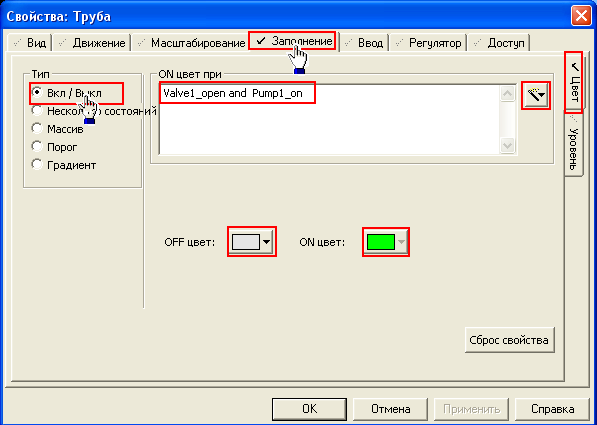Open help with the Справка button
Screen dimensions: 597x425
(x=552, y=409)
